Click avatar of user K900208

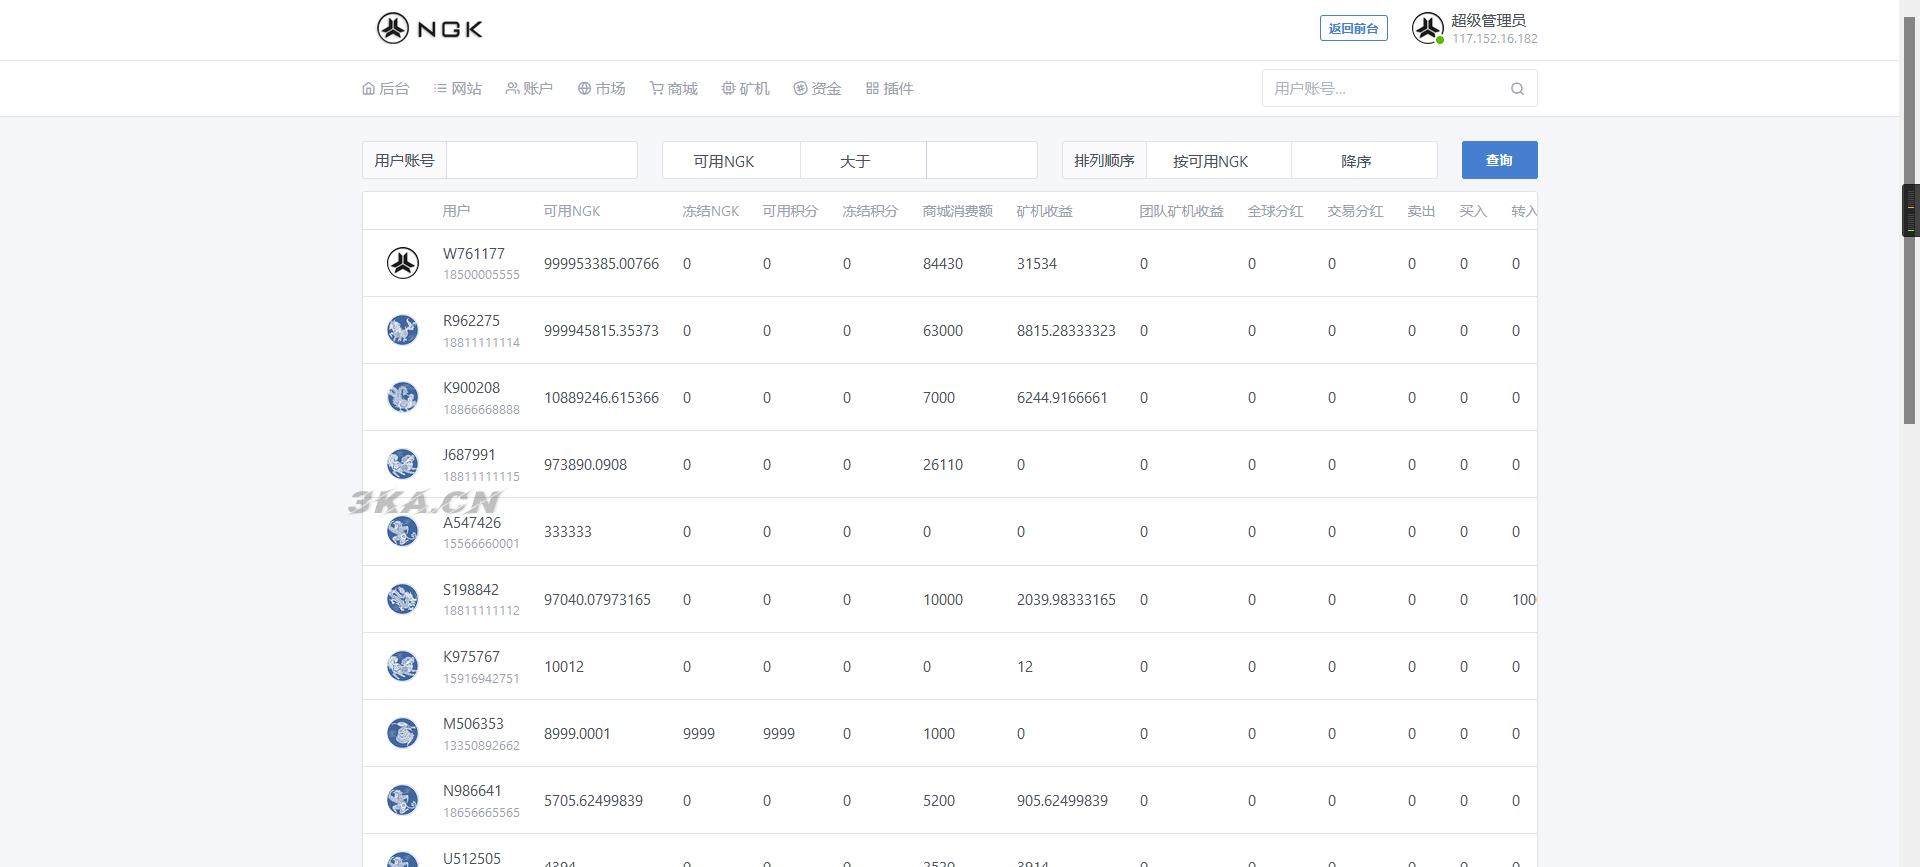pos(402,397)
